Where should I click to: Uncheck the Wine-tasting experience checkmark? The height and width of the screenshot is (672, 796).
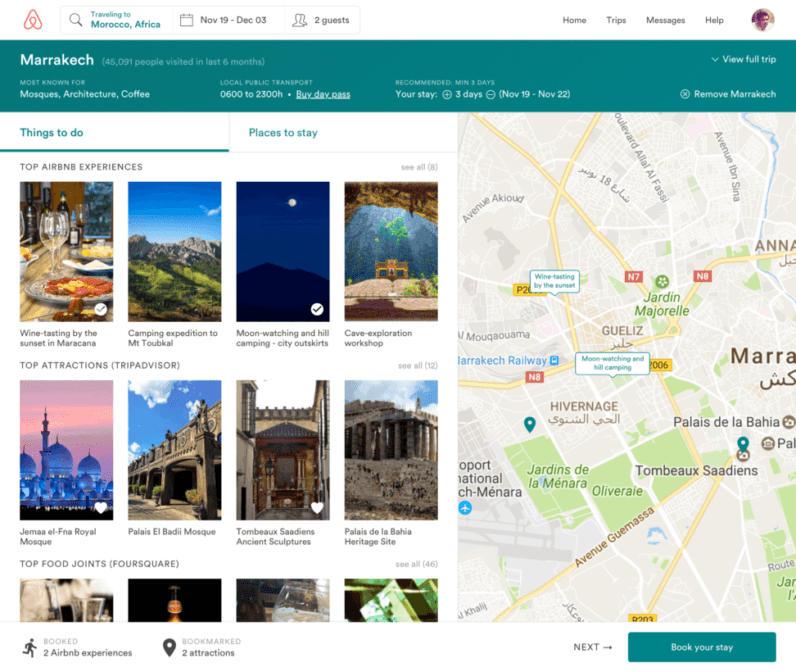pyautogui.click(x=101, y=309)
